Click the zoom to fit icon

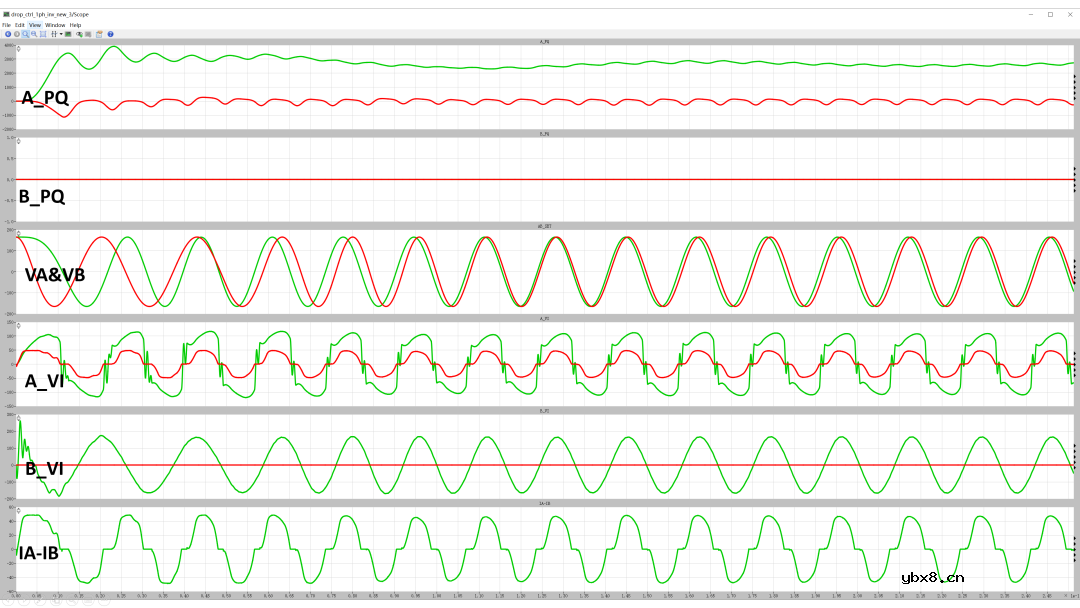[x=43, y=34]
